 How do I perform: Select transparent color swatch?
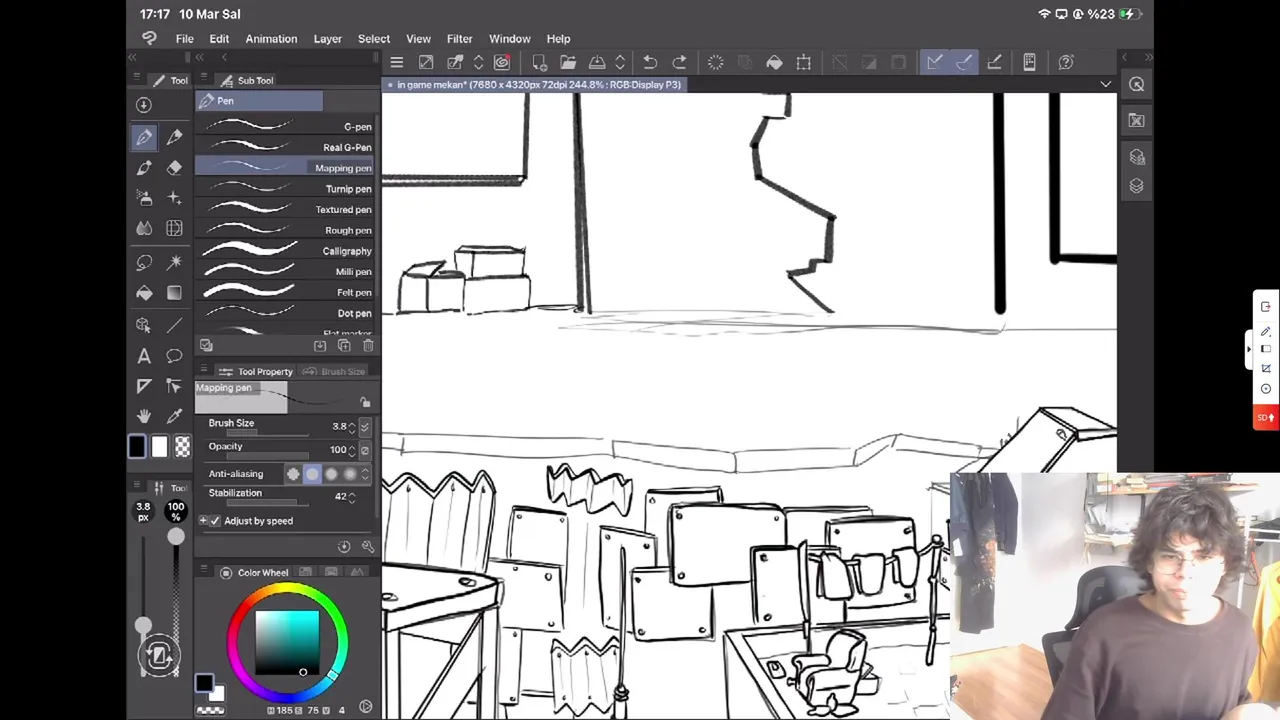[x=182, y=447]
